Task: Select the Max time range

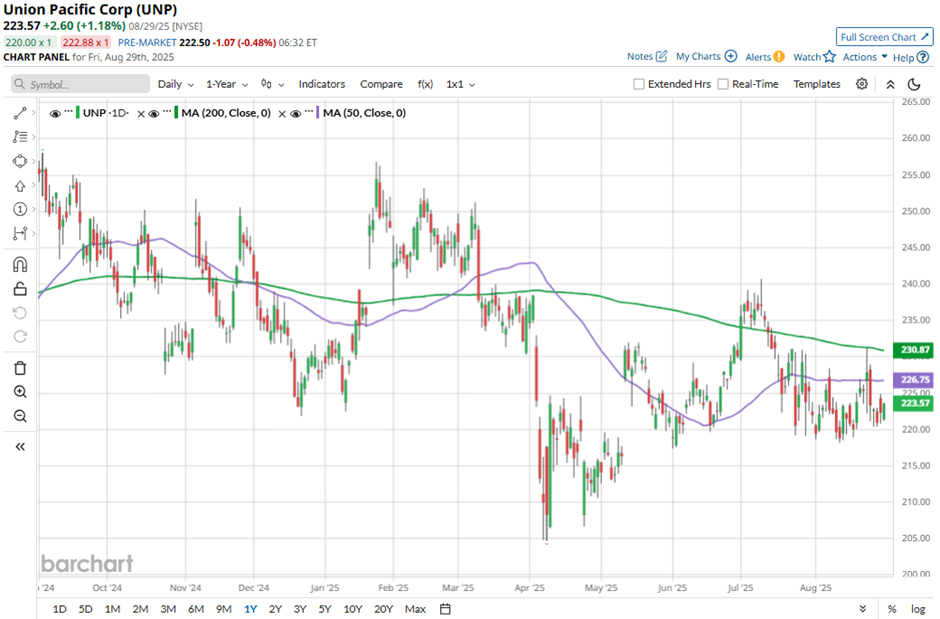Action: (x=415, y=609)
